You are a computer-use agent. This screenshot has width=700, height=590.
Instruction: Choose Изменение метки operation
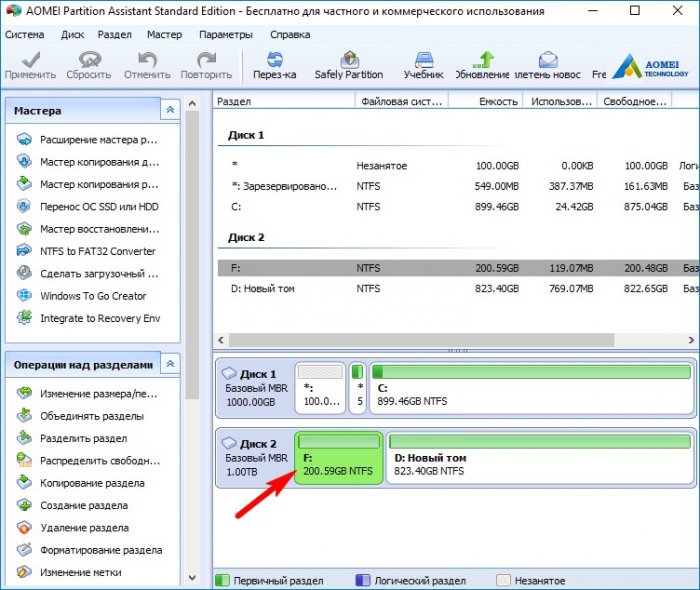click(69, 572)
